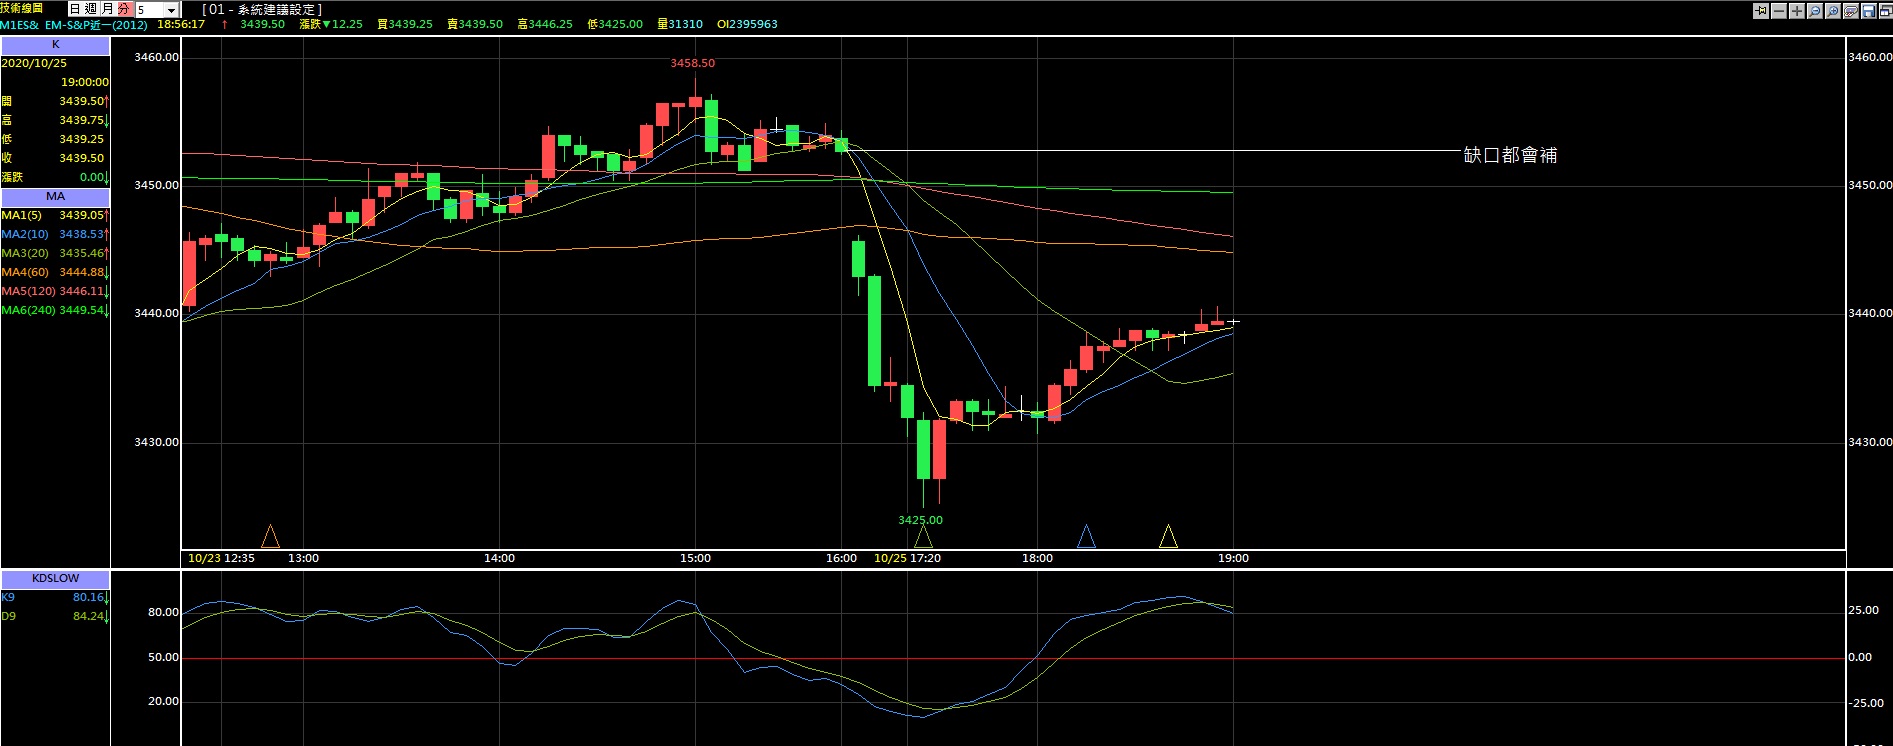Screen dimensions: 1893x746
Task: Click the 3458.50 high price label
Action: tap(692, 63)
